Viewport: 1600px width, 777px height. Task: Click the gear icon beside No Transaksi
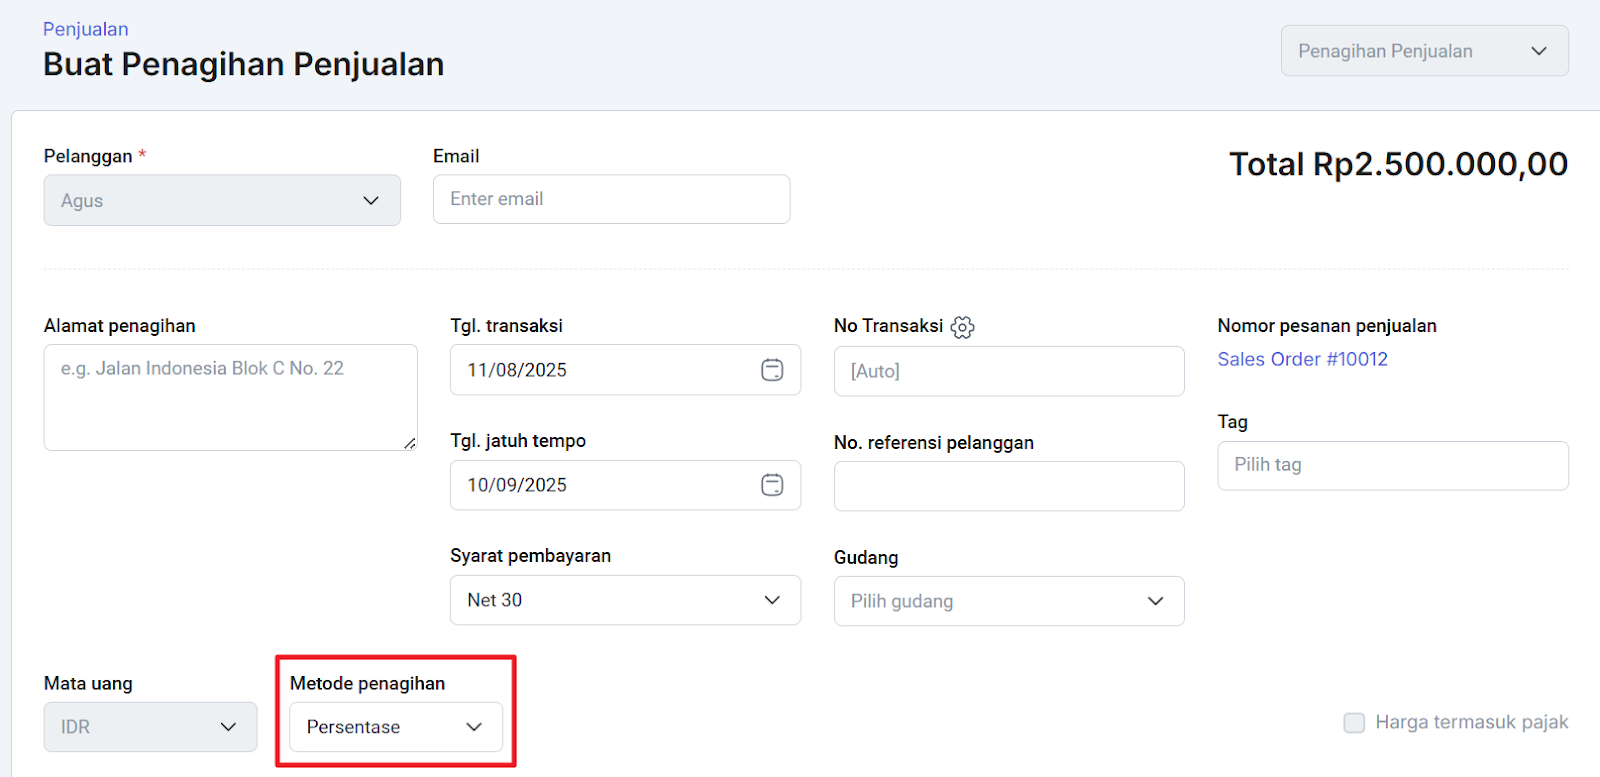point(962,327)
